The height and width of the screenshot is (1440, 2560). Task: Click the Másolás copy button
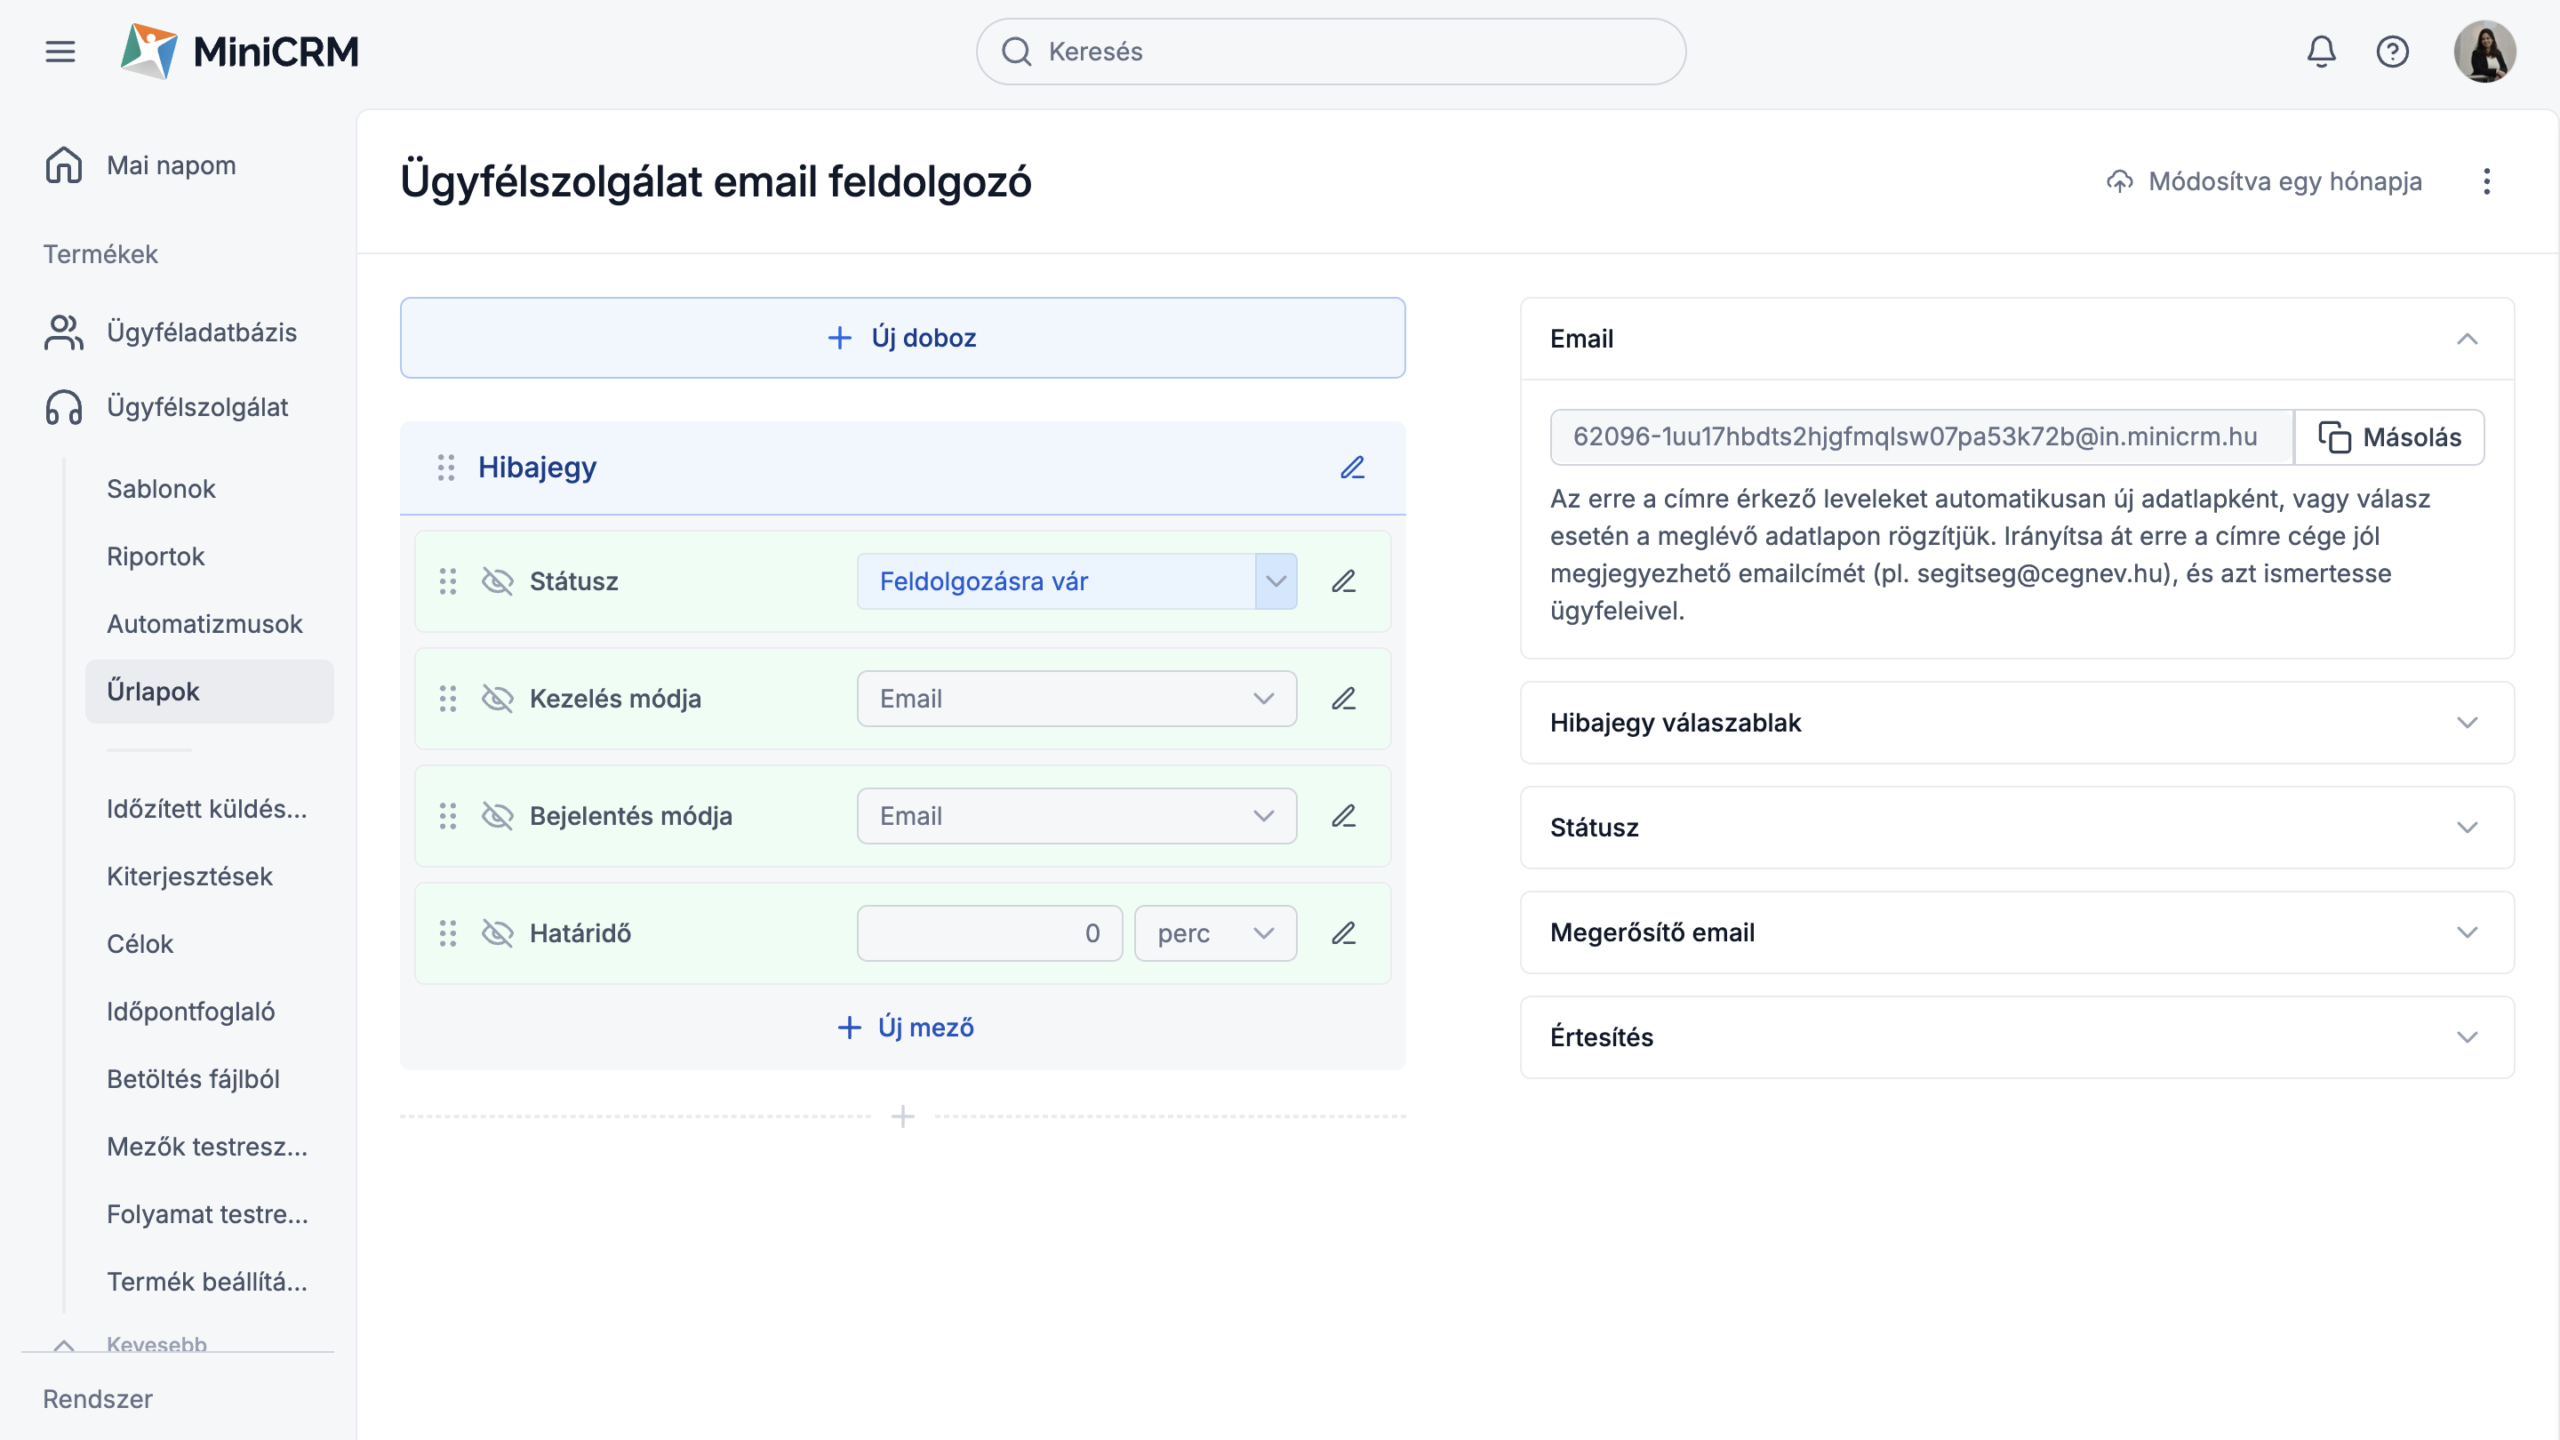[2389, 437]
